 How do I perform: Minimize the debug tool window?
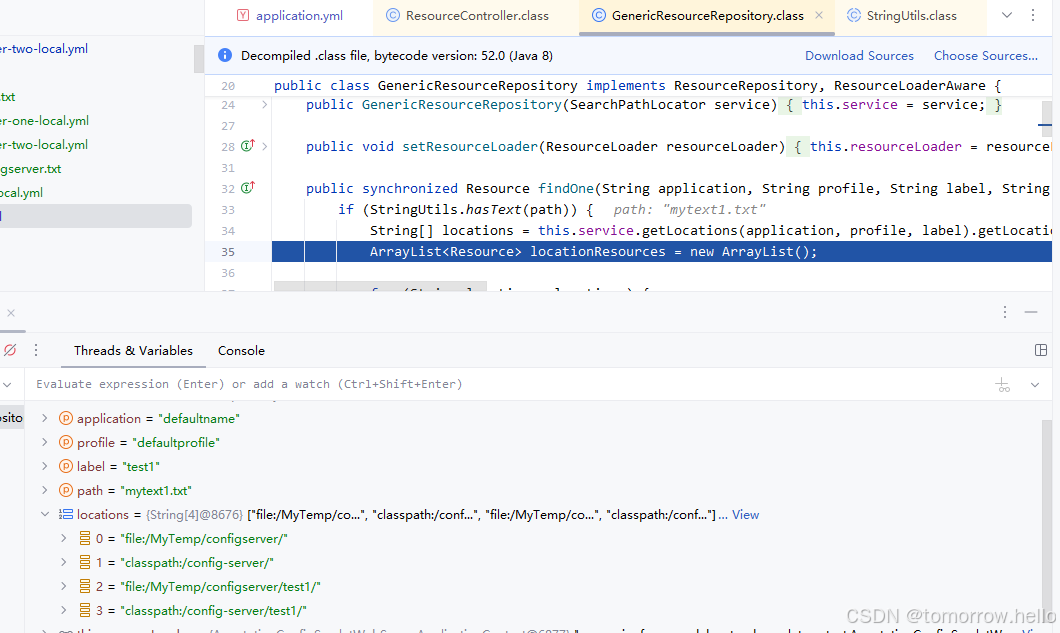(x=1031, y=312)
